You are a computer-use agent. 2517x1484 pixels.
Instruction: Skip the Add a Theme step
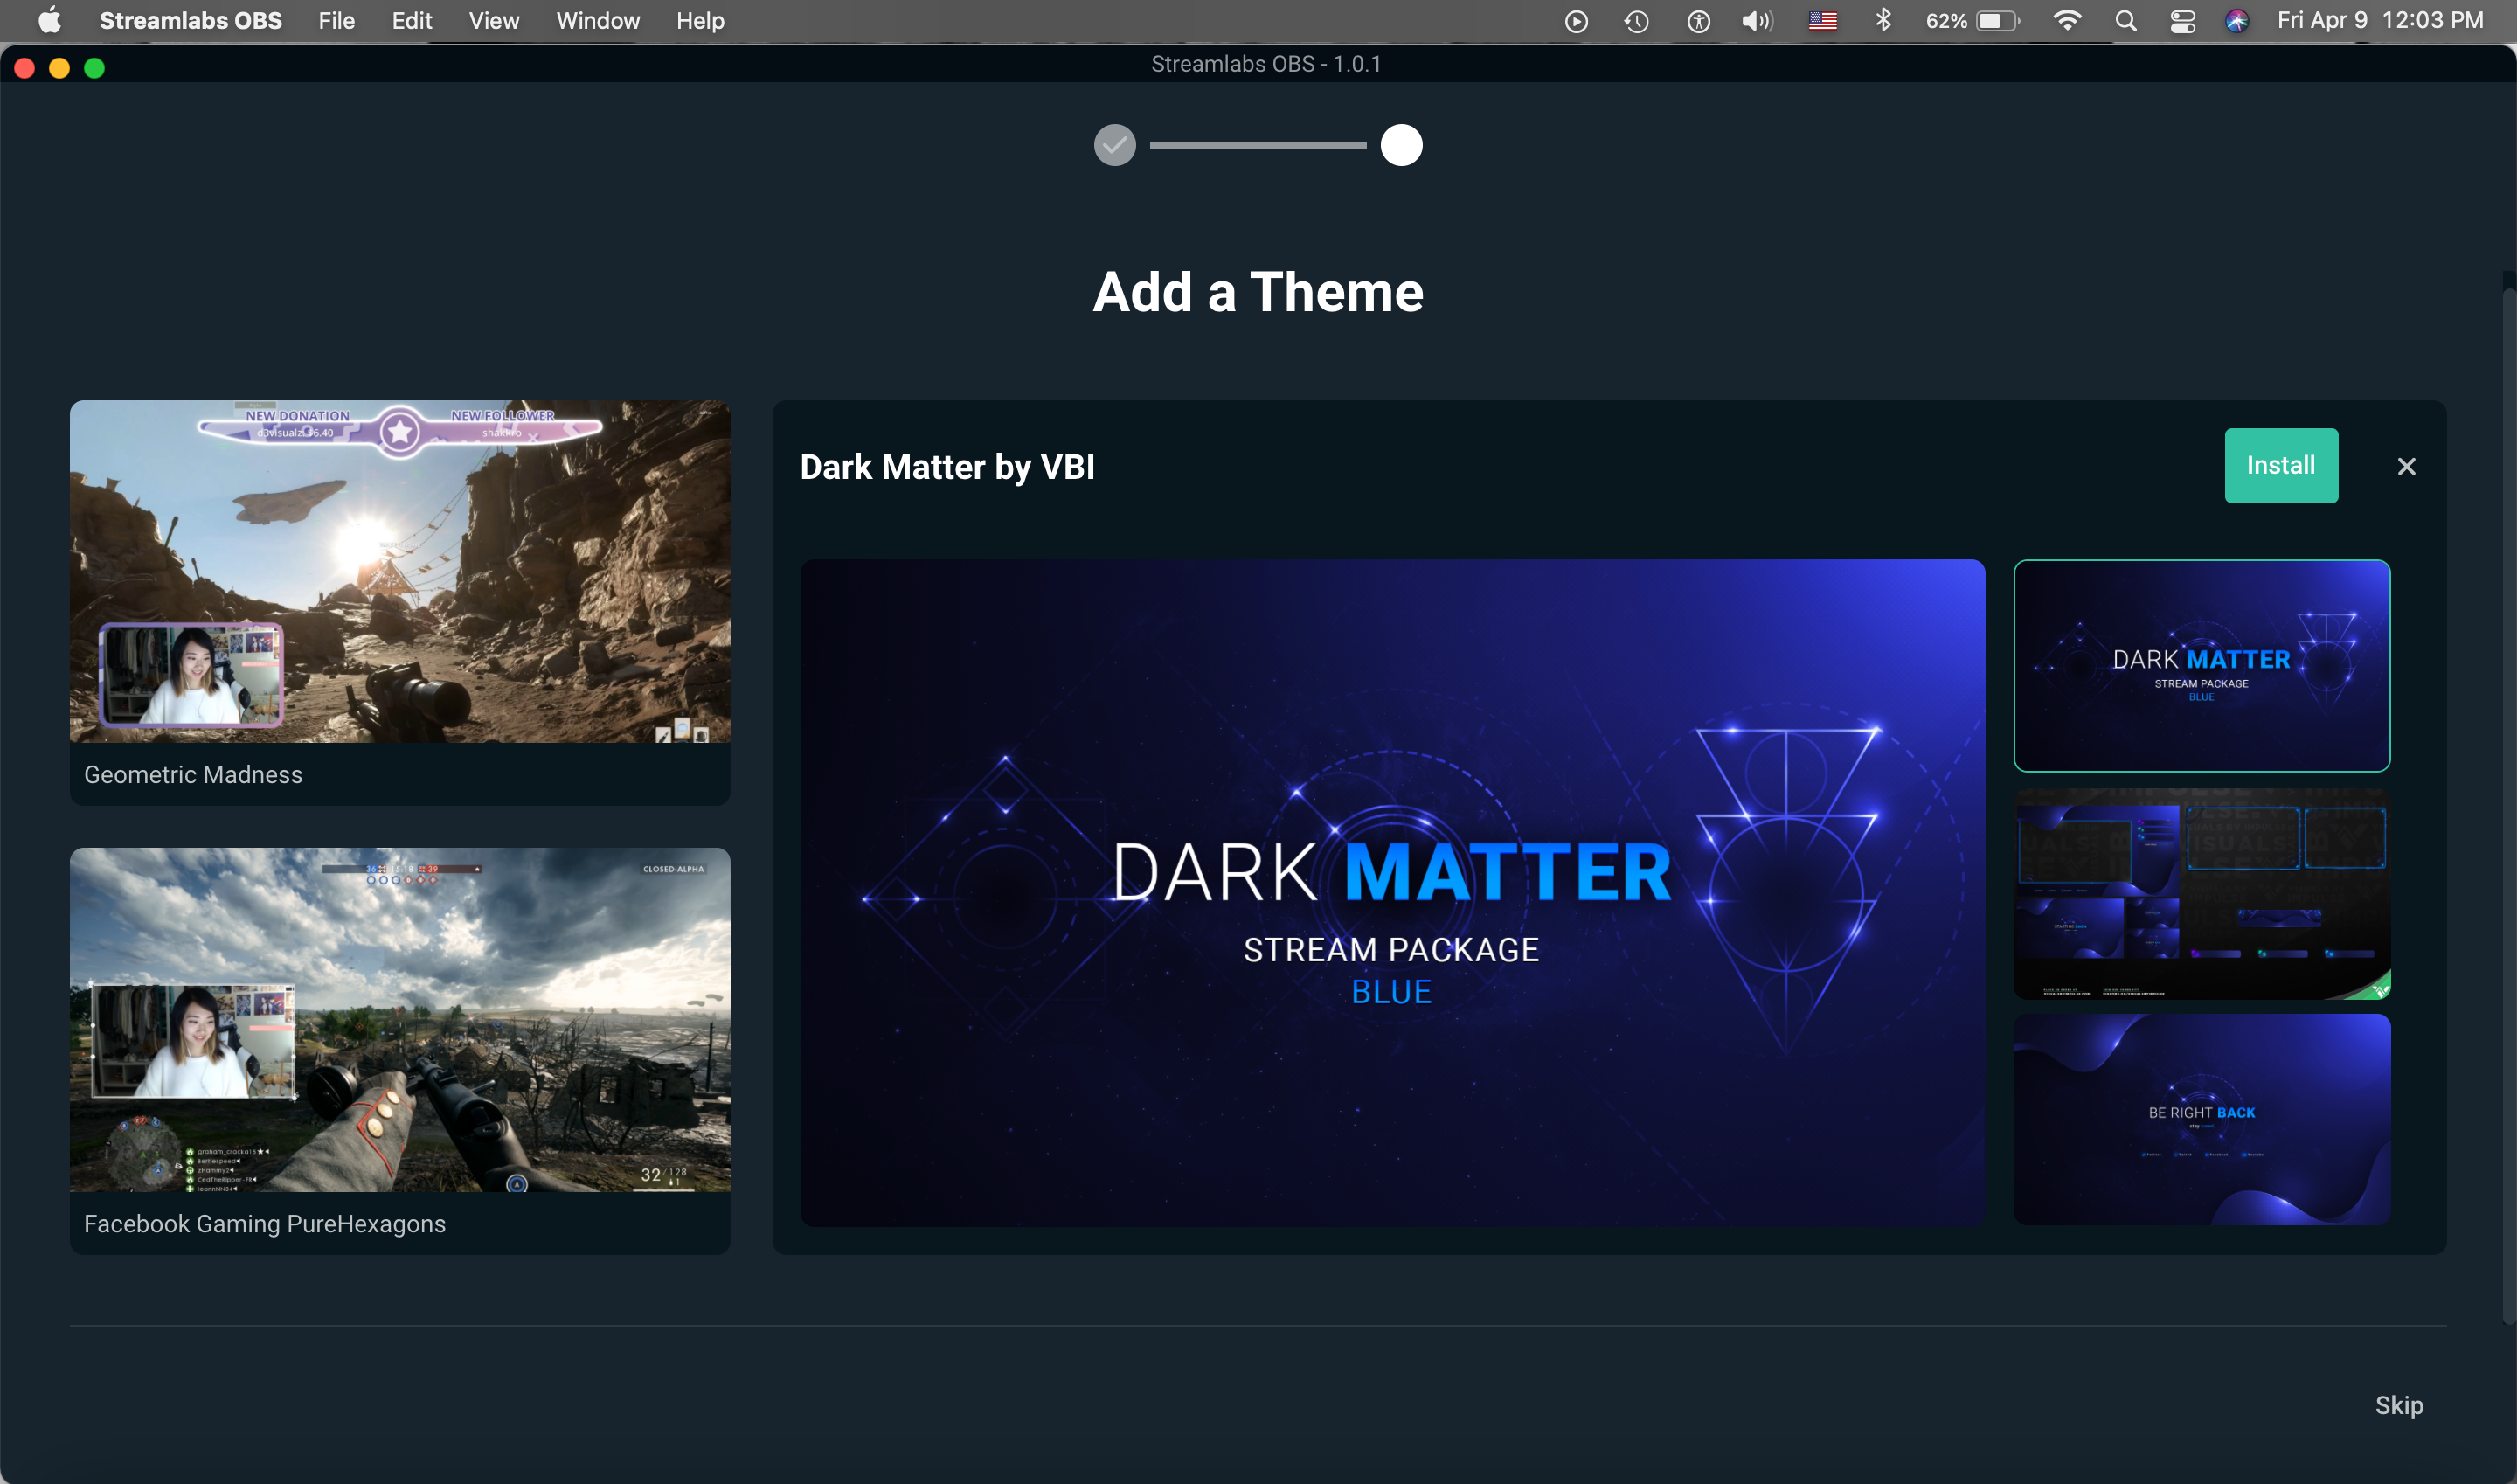click(x=2398, y=1405)
